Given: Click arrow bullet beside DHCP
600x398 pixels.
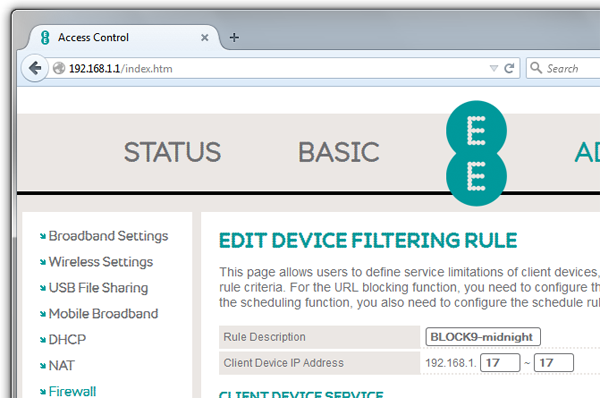Looking at the screenshot, I should tap(43, 340).
